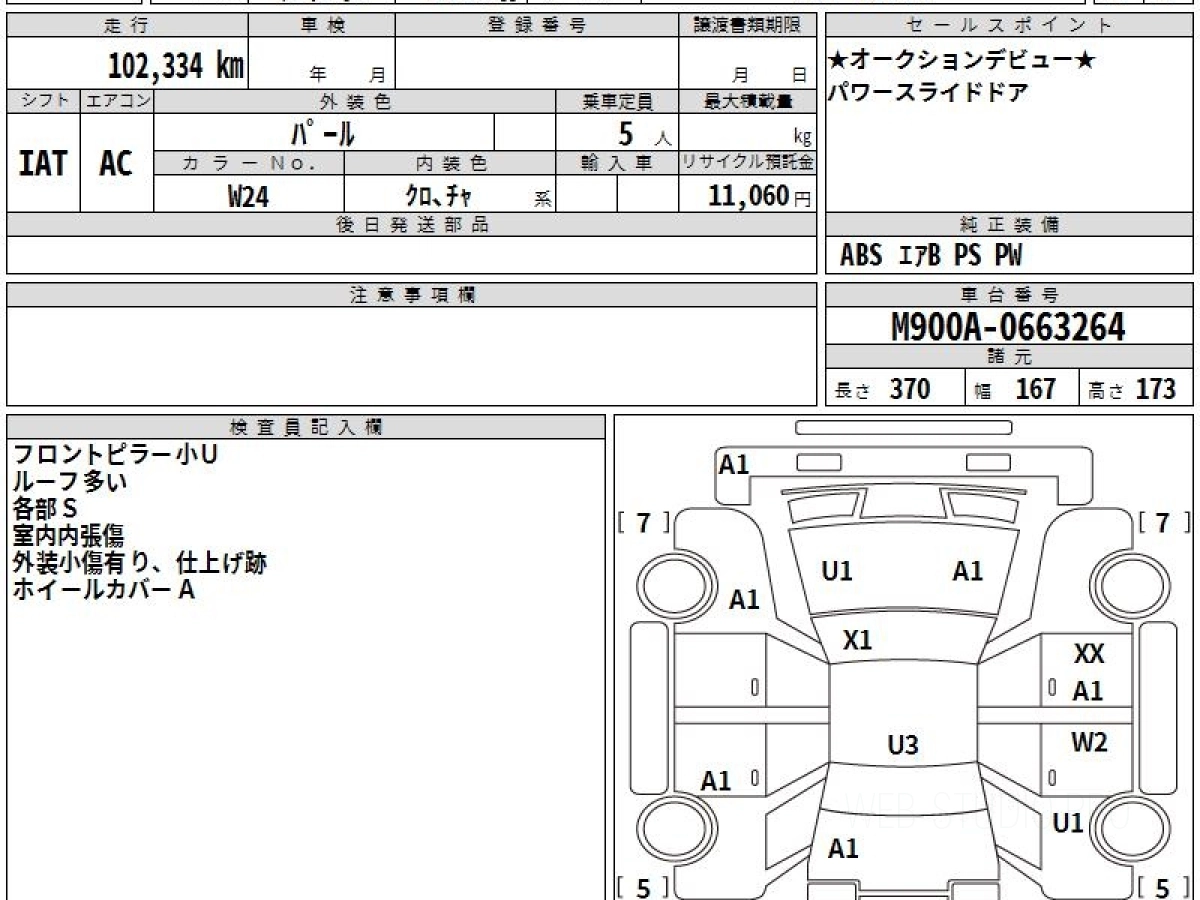Click interior color value クロ、チャ
The width and height of the screenshot is (1200, 900).
click(438, 196)
